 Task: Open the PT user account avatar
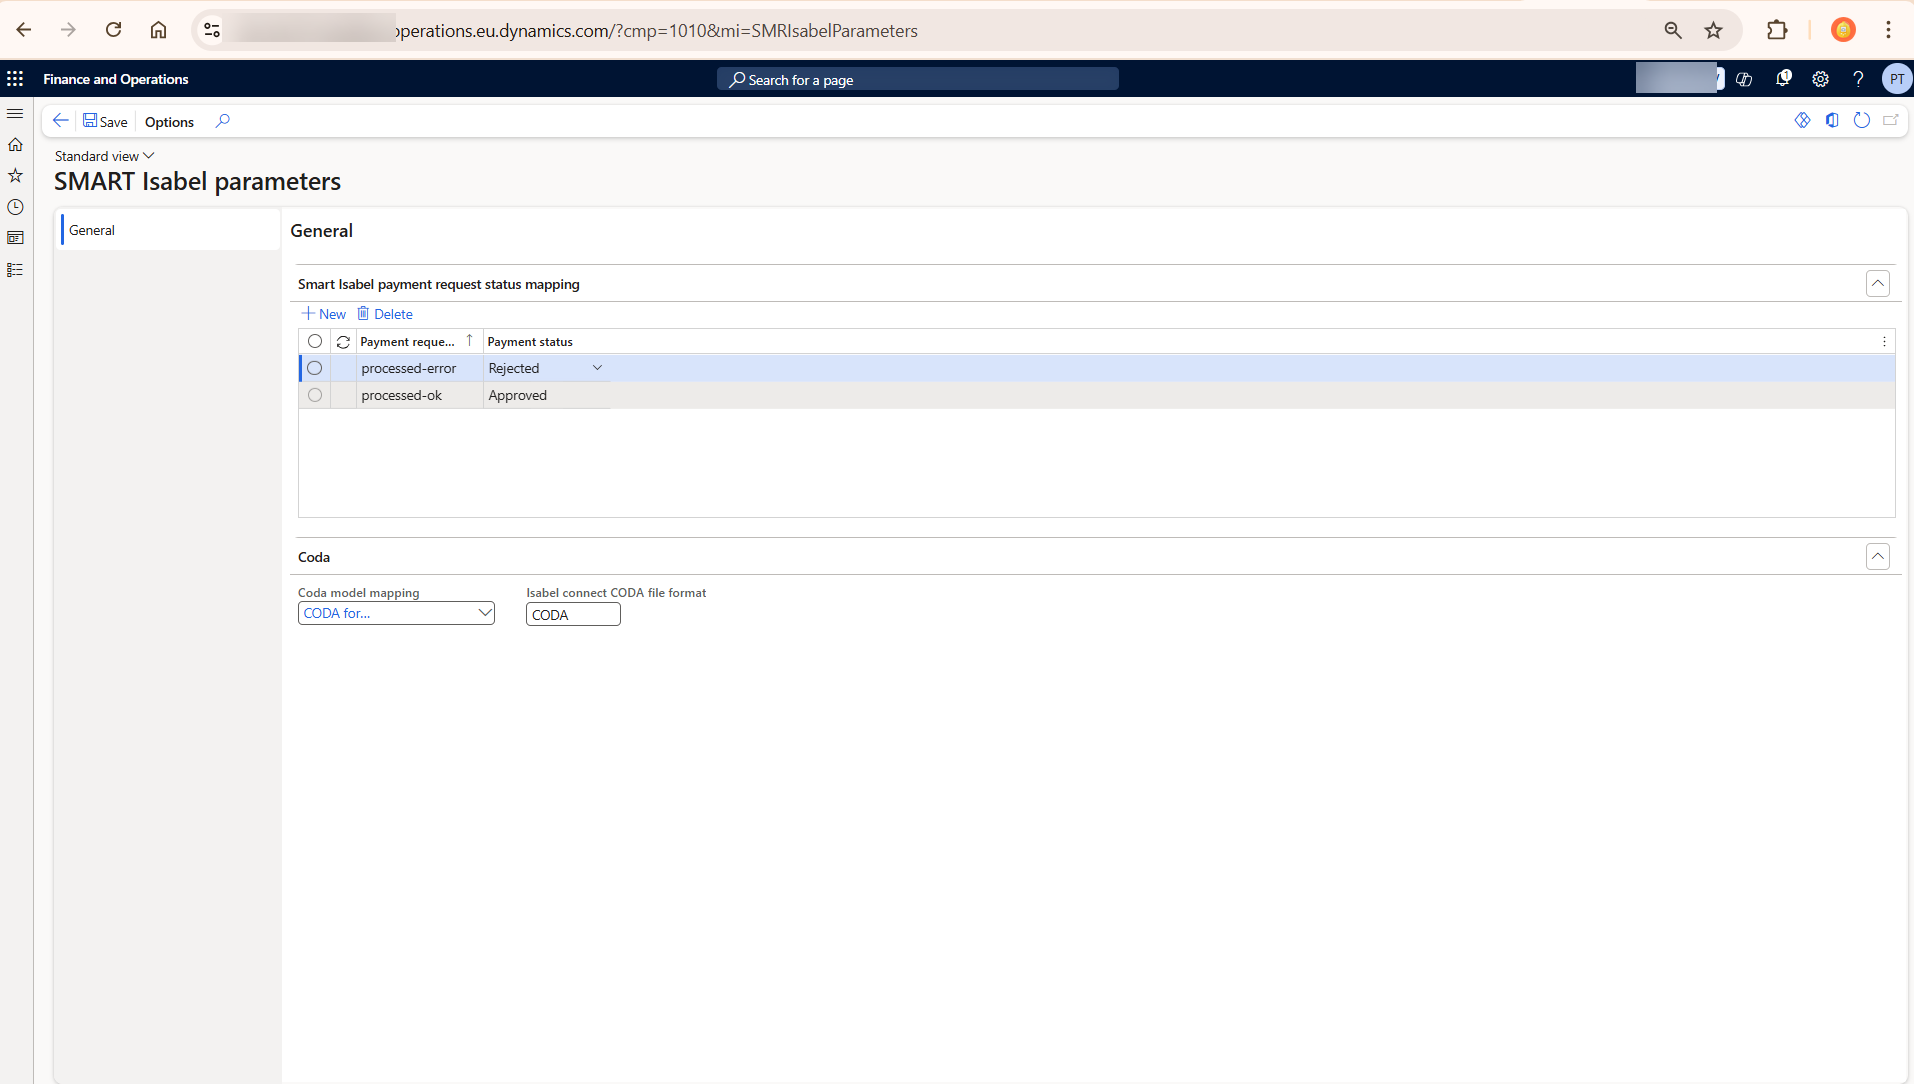pos(1896,79)
